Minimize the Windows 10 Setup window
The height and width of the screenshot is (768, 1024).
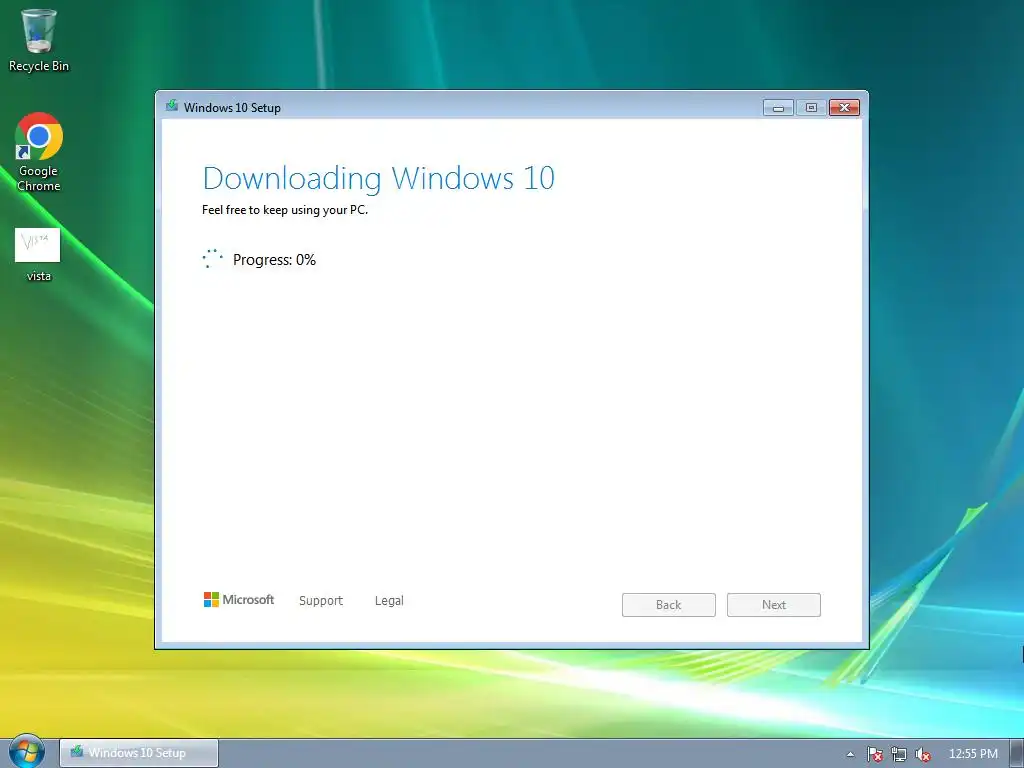pyautogui.click(x=778, y=108)
